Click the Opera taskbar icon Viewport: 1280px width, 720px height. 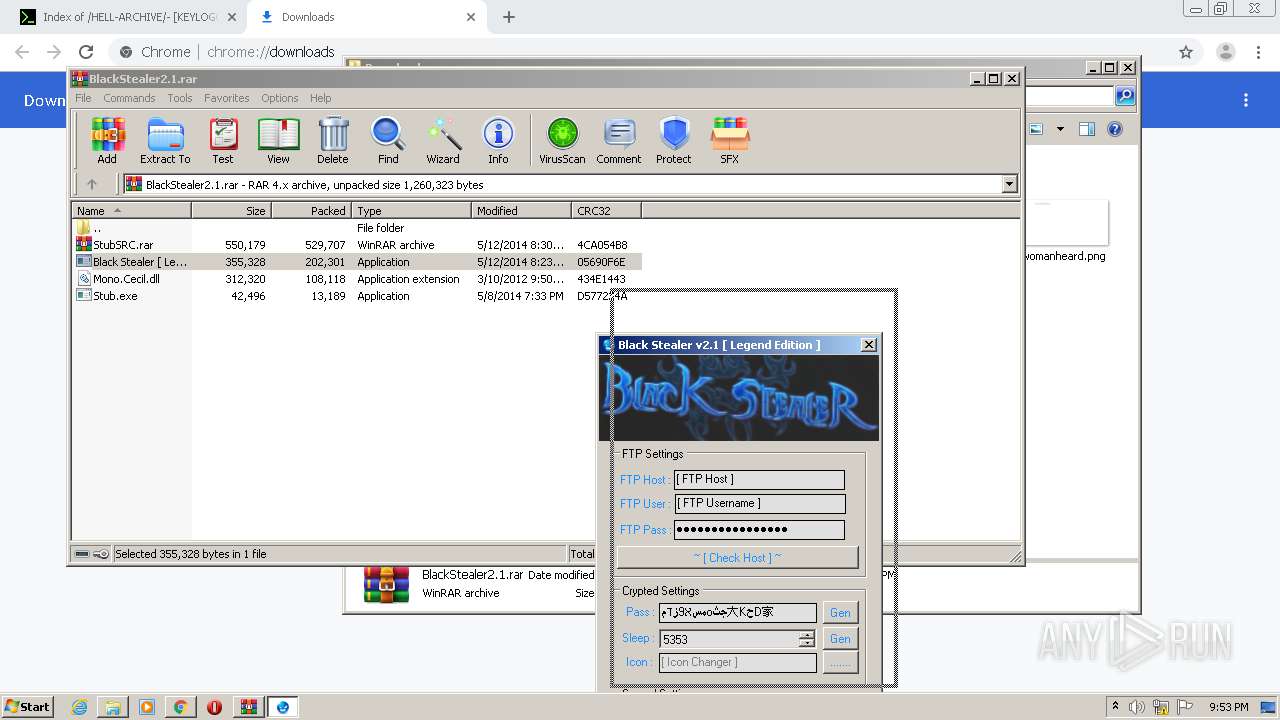tap(214, 707)
